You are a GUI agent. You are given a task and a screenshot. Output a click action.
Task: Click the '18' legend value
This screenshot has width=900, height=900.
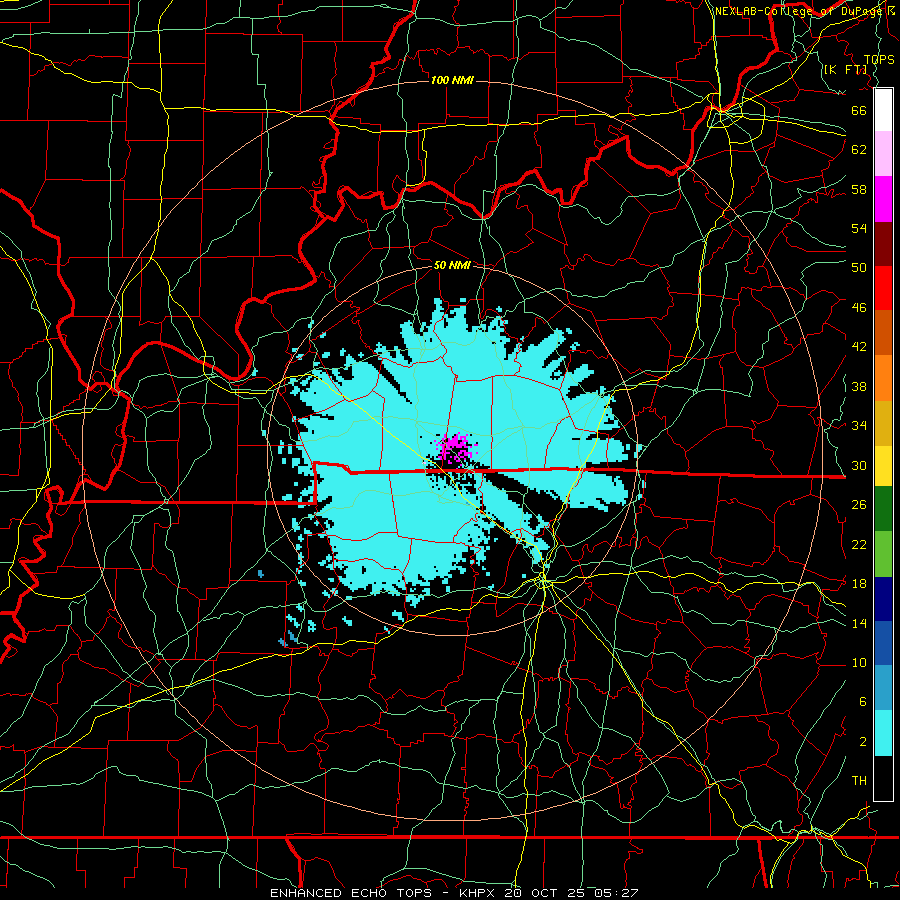point(859,584)
